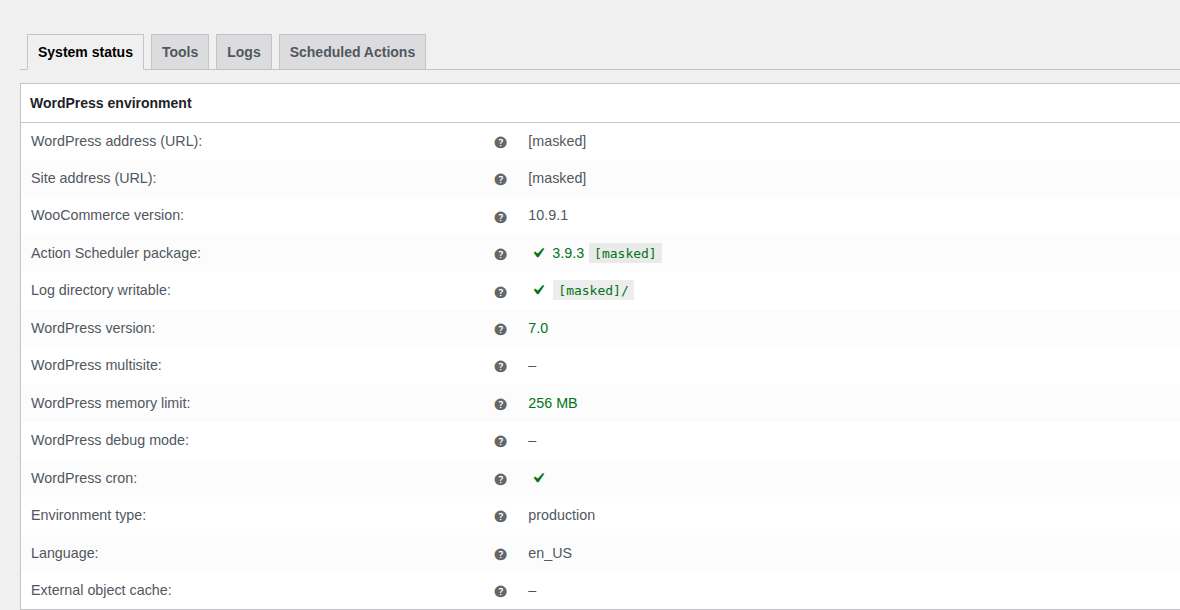Click help icon for WordPress version

[x=500, y=329]
